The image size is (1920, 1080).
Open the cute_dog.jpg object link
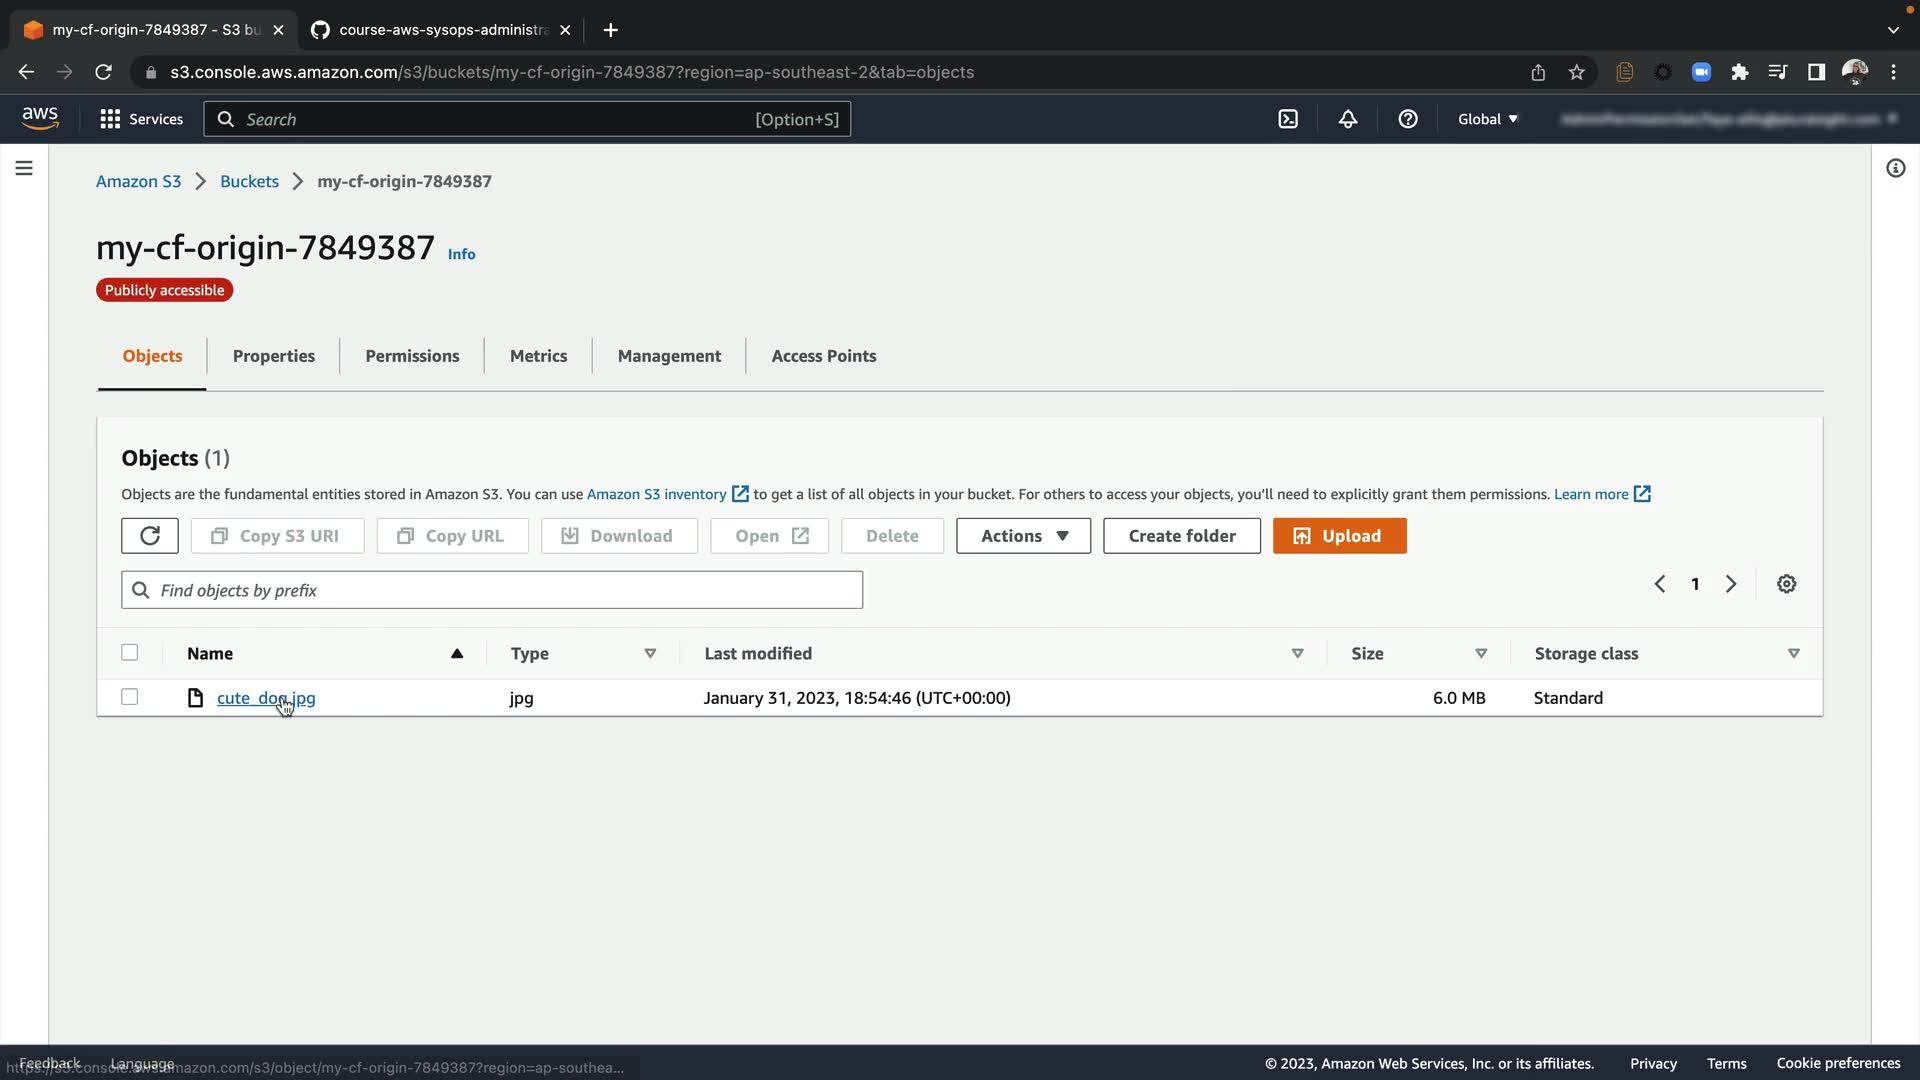265,698
